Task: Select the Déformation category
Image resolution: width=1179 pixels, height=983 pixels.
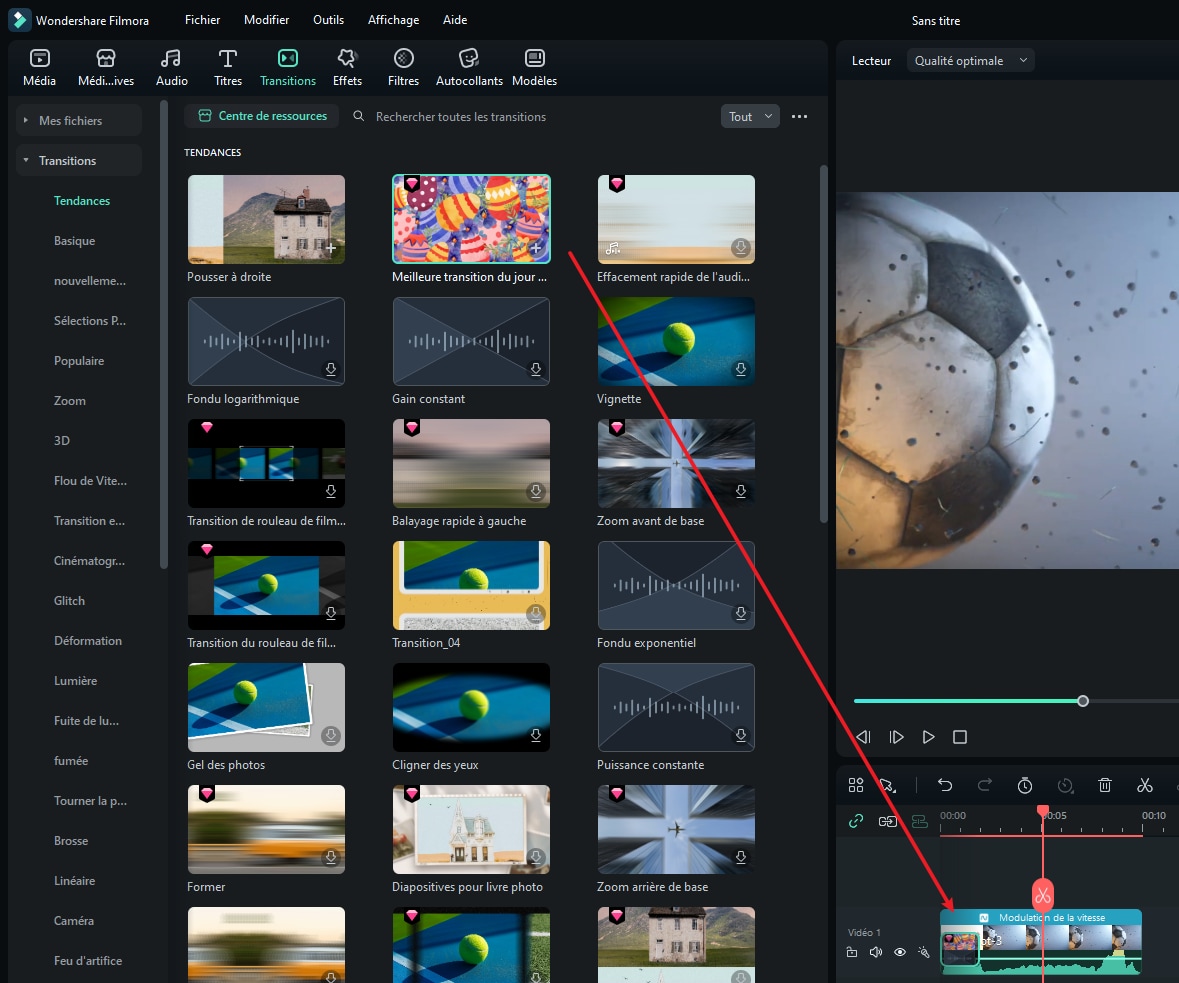Action: 88,641
